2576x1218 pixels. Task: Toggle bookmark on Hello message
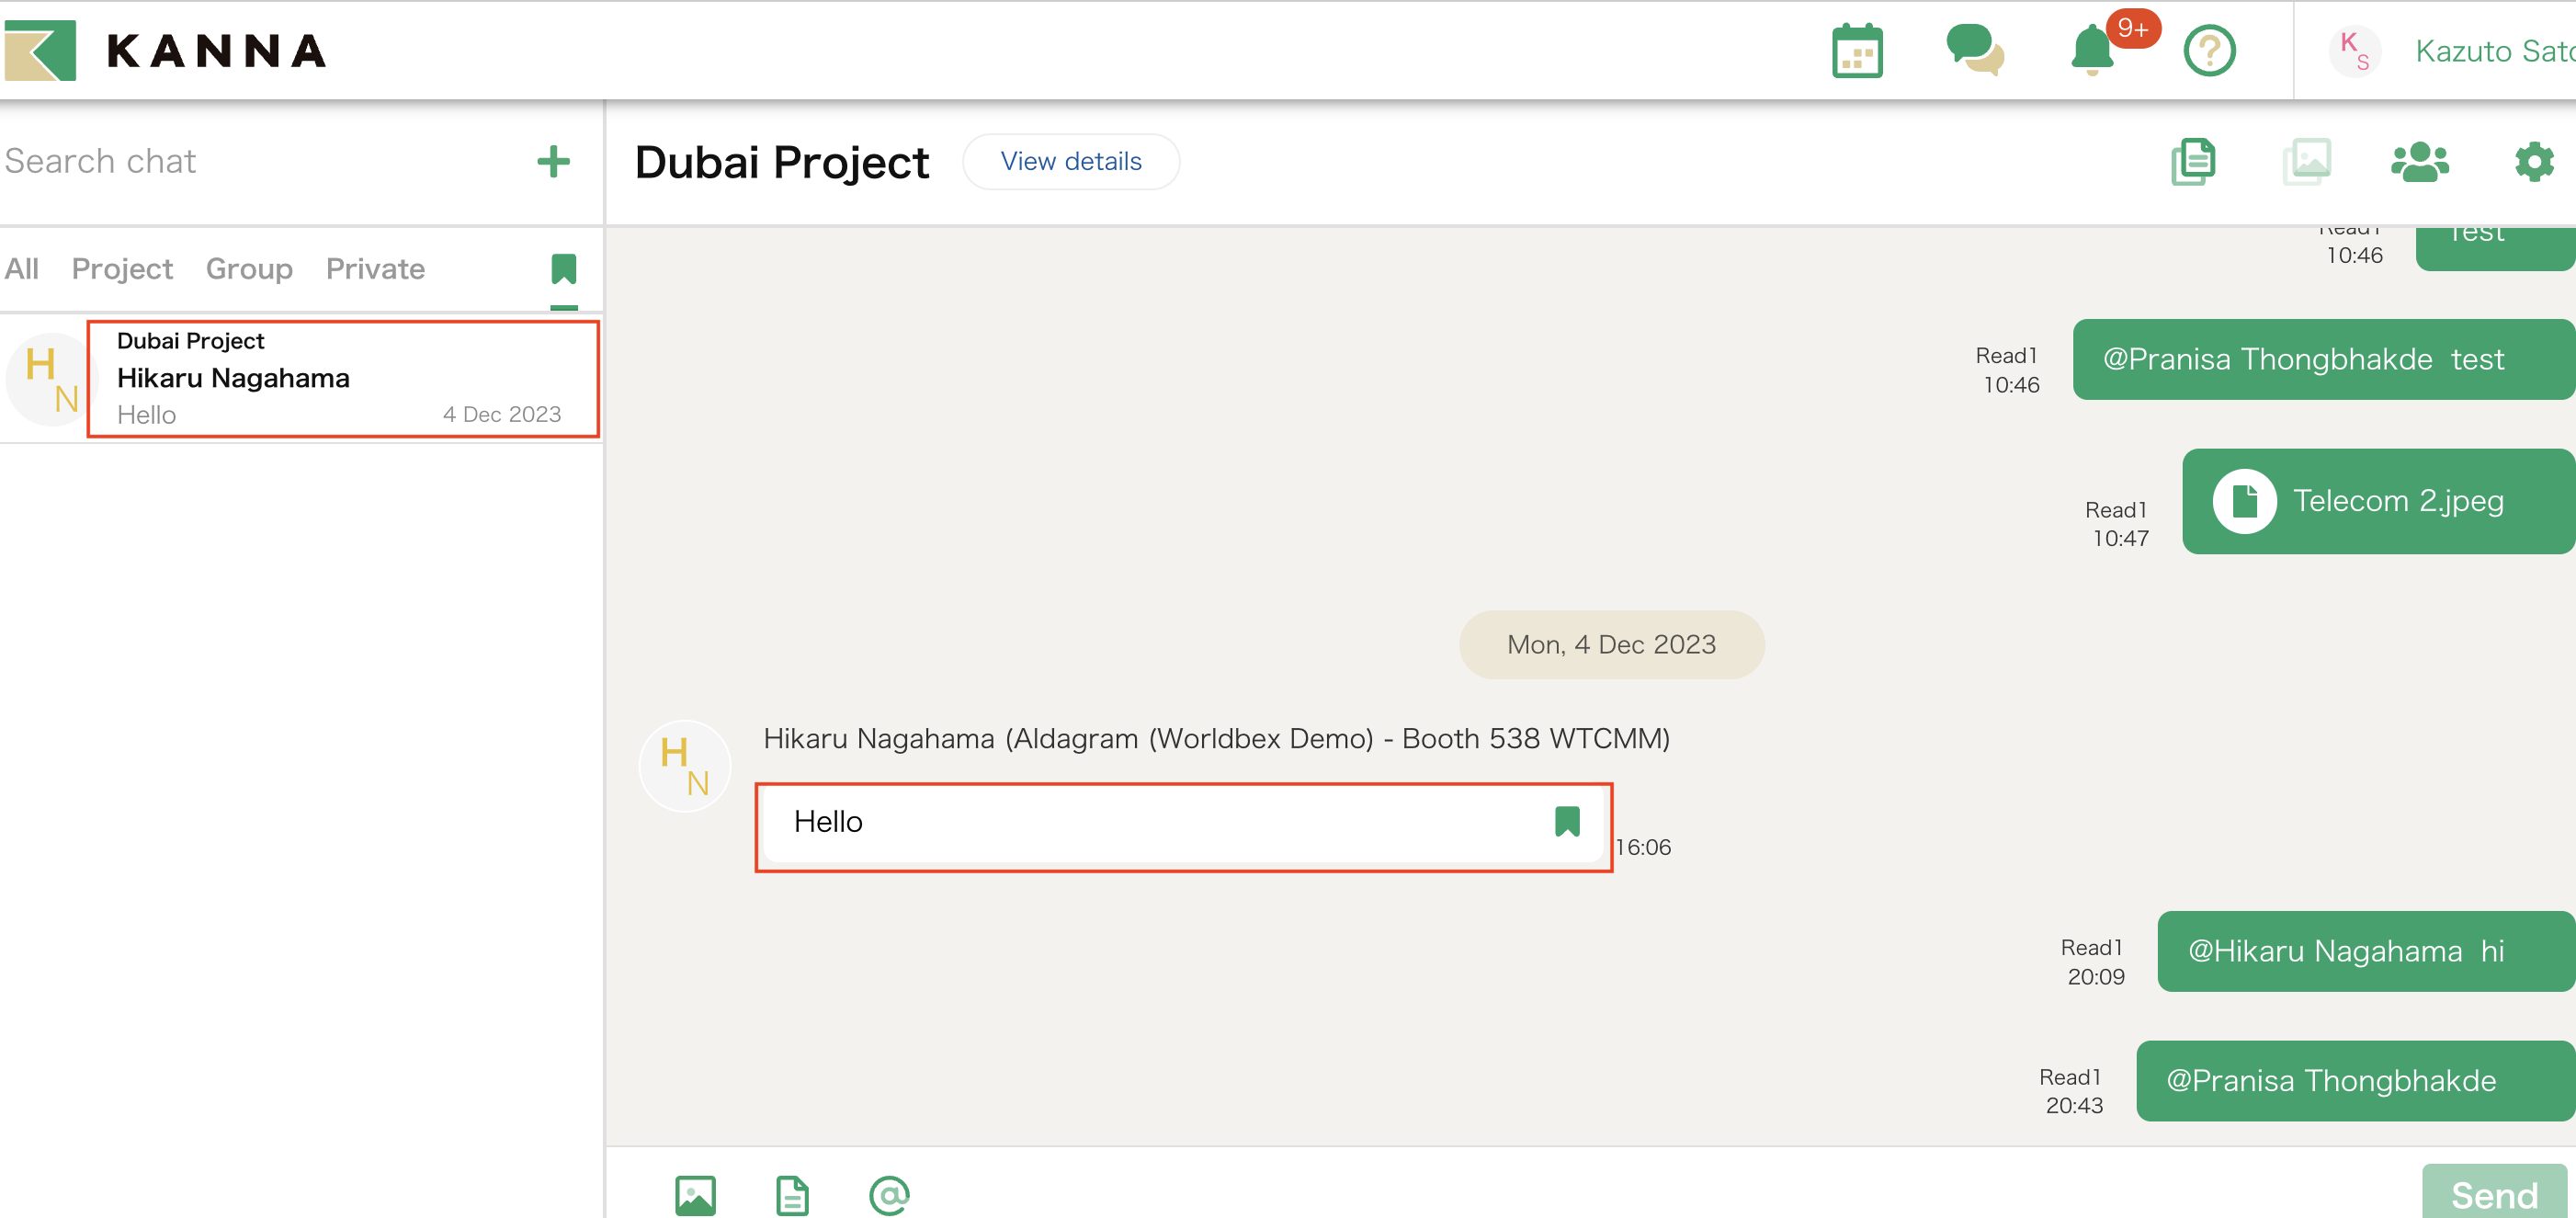pyautogui.click(x=1566, y=821)
